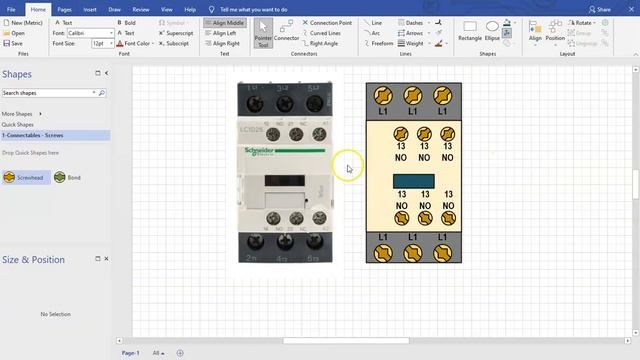640x360 pixels.
Task: Select Page-1 sheet tab
Action: point(130,353)
